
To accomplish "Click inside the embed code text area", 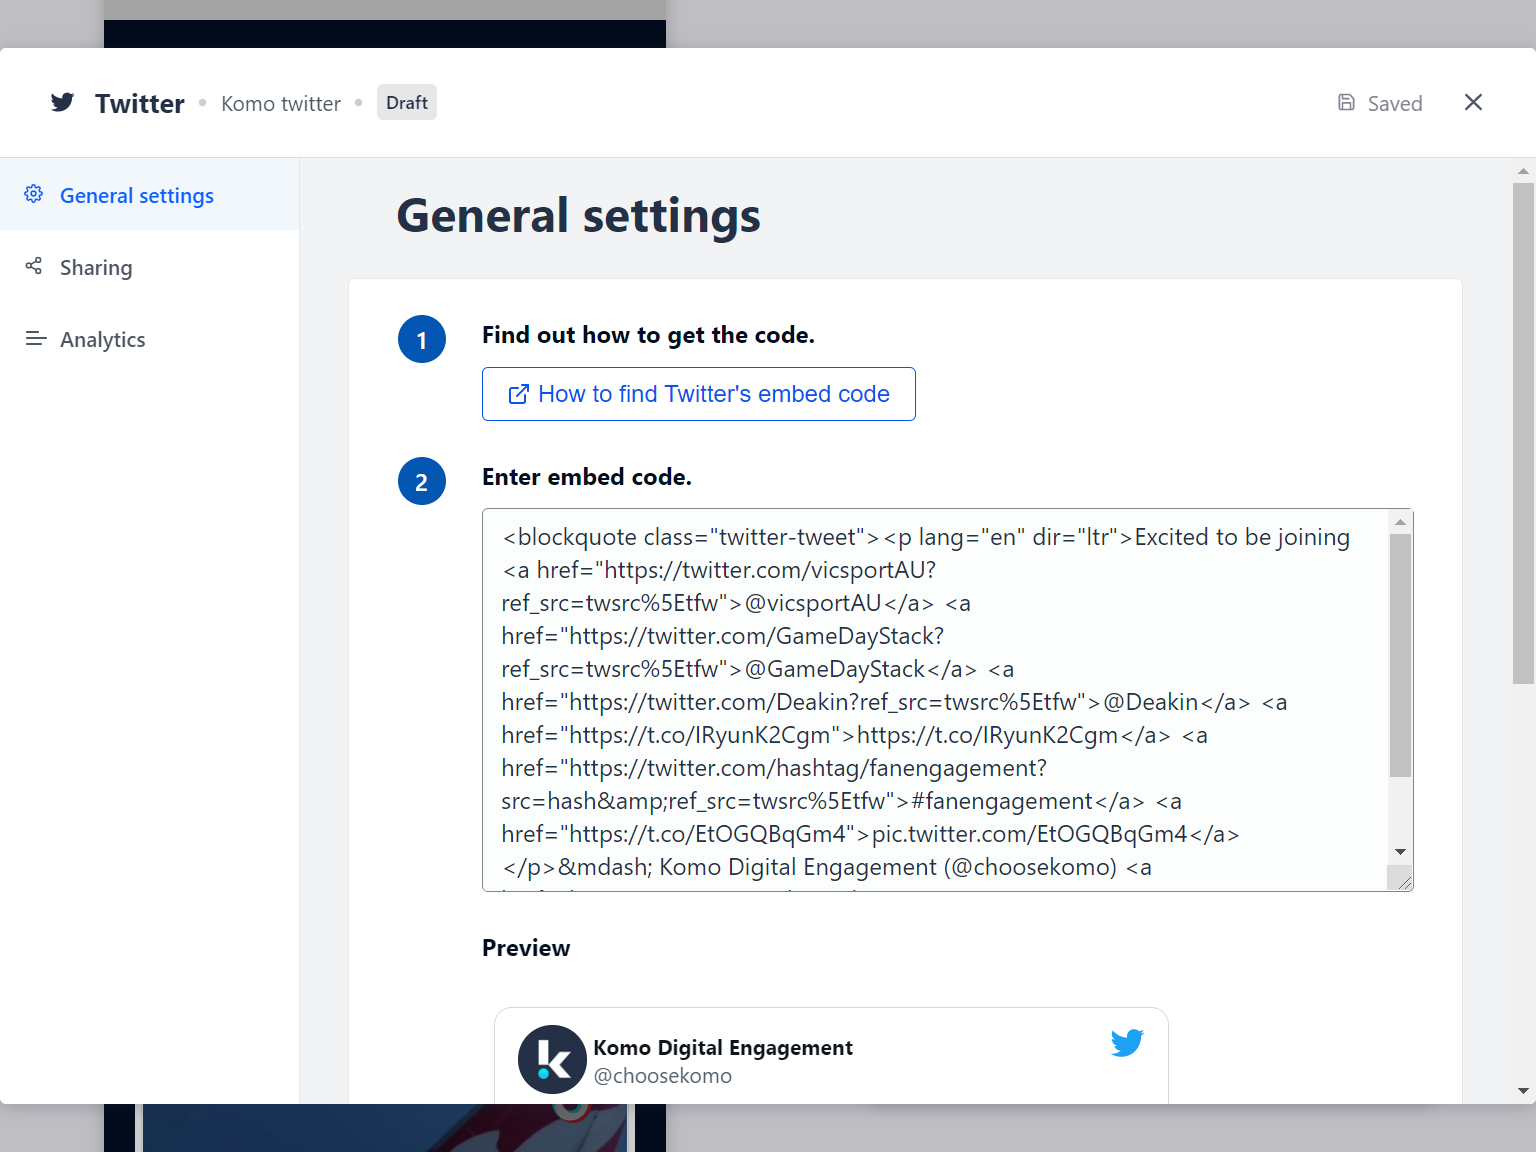I will (930, 700).
